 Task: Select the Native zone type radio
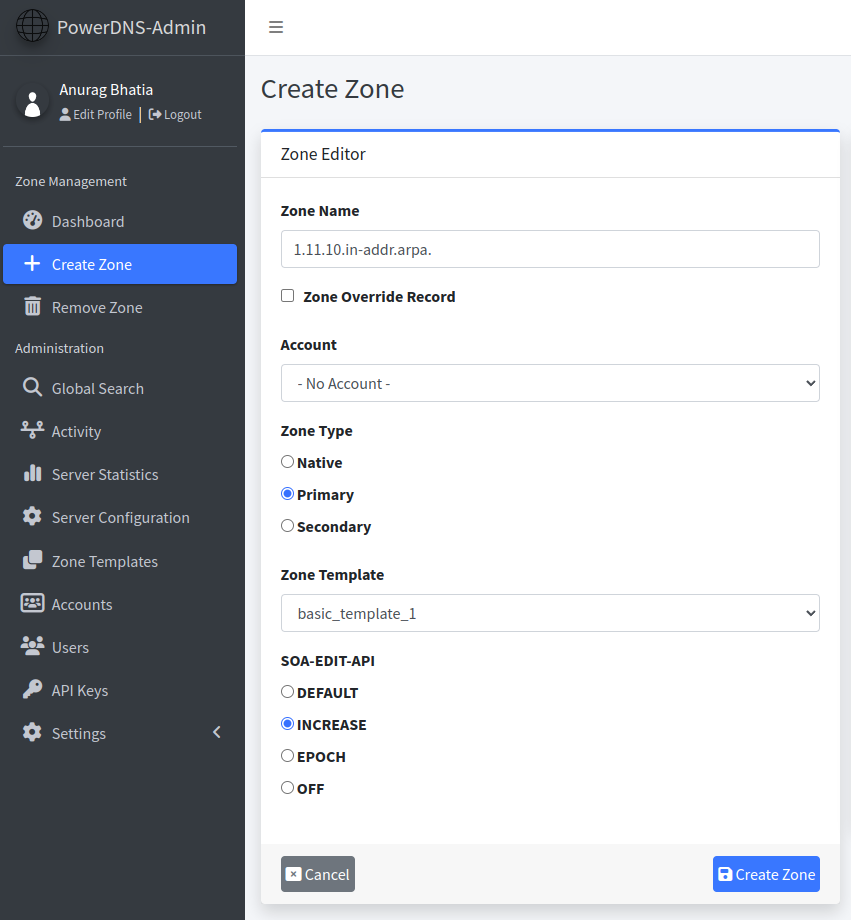[x=287, y=462]
